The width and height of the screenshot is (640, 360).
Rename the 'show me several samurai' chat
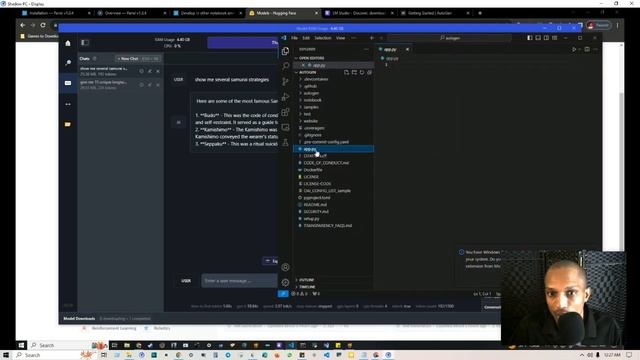[150, 71]
